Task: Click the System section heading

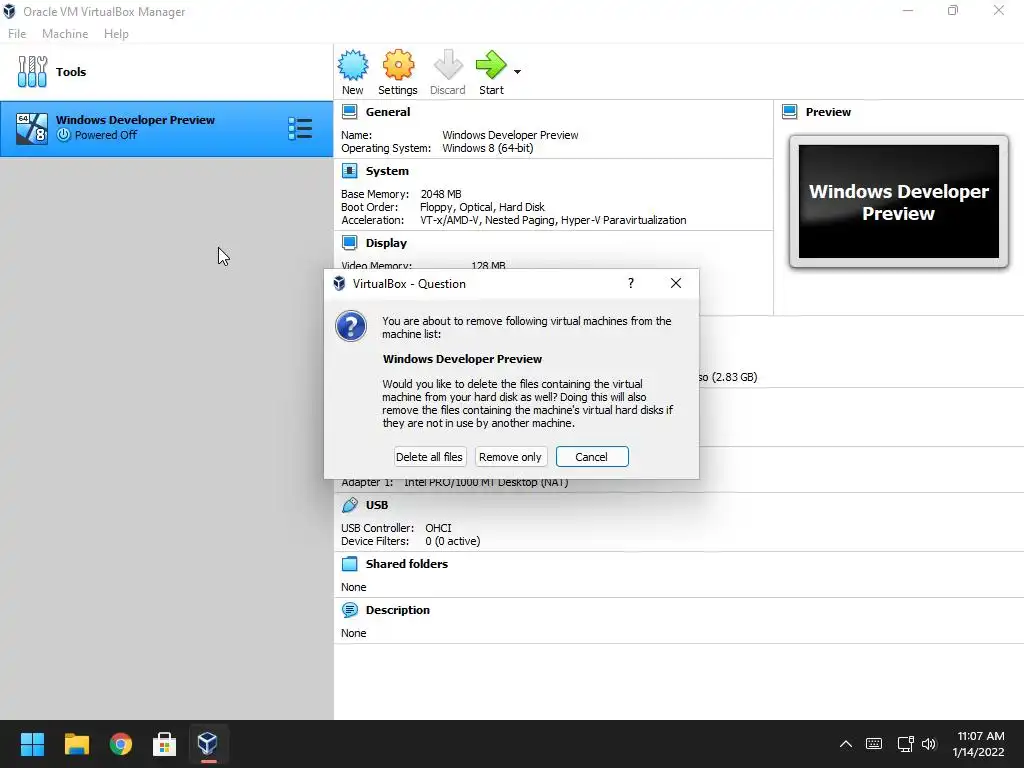Action: pyautogui.click(x=387, y=171)
